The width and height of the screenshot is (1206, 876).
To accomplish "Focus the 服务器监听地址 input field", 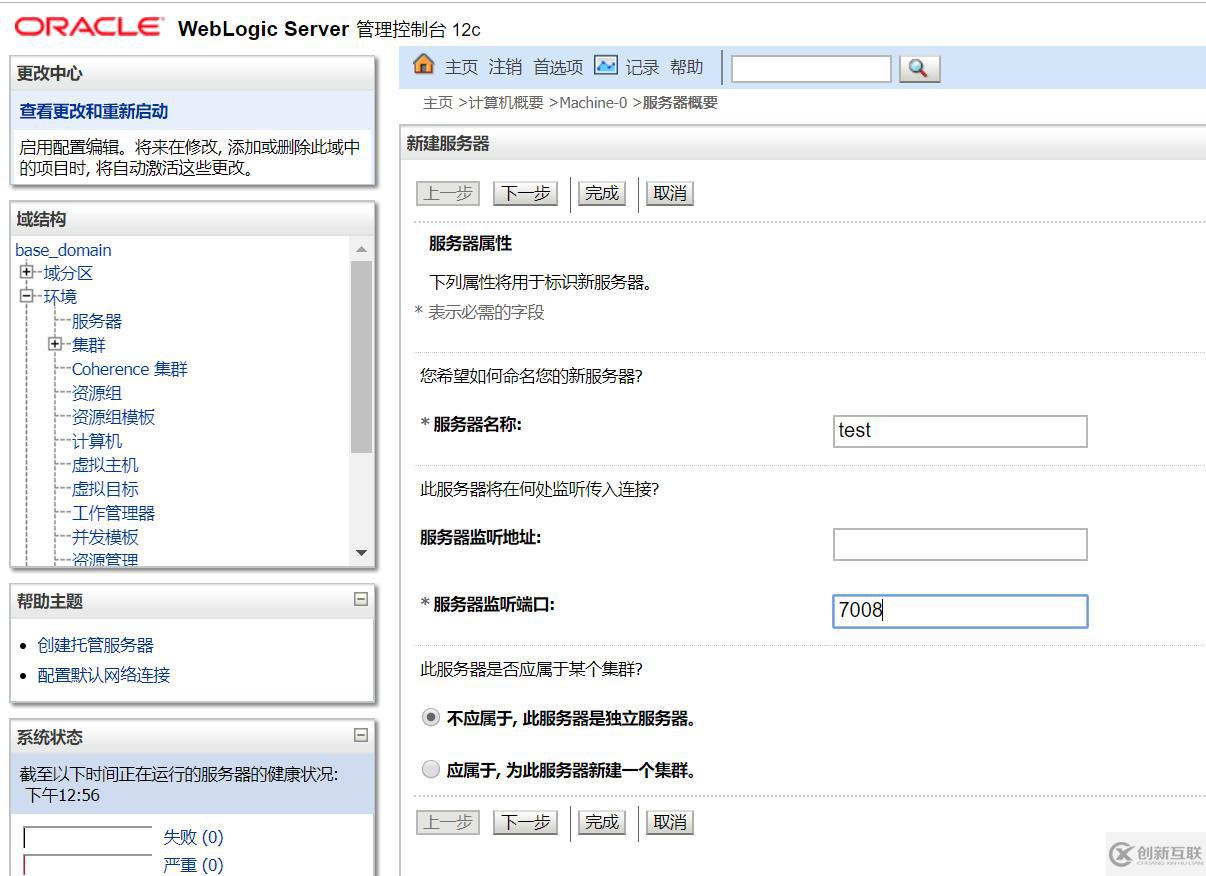I will click(960, 545).
